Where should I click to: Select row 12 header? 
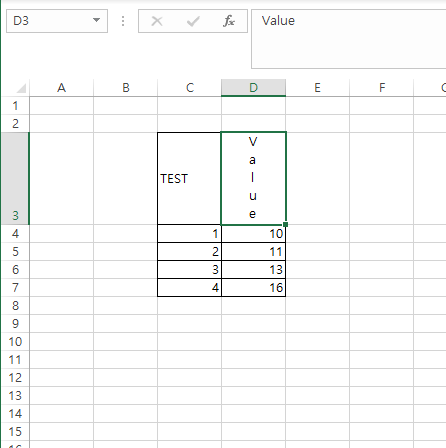click(15, 378)
